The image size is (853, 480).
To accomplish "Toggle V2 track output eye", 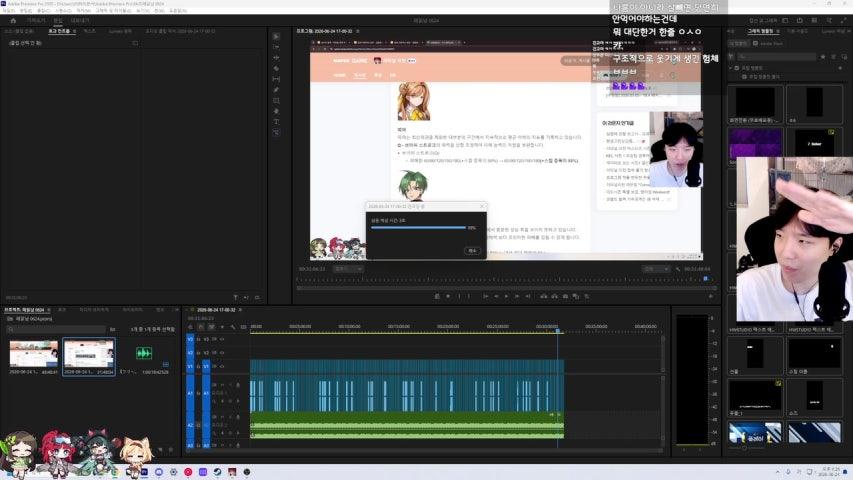I will point(222,353).
